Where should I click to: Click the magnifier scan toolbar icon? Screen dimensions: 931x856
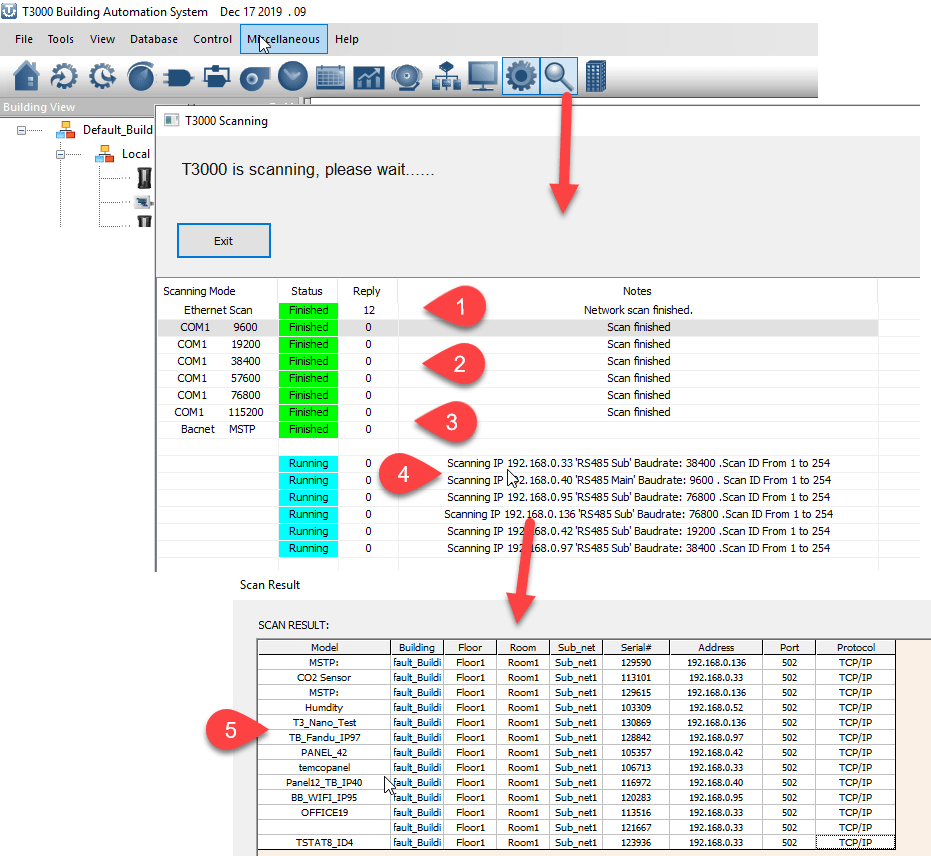pos(559,77)
